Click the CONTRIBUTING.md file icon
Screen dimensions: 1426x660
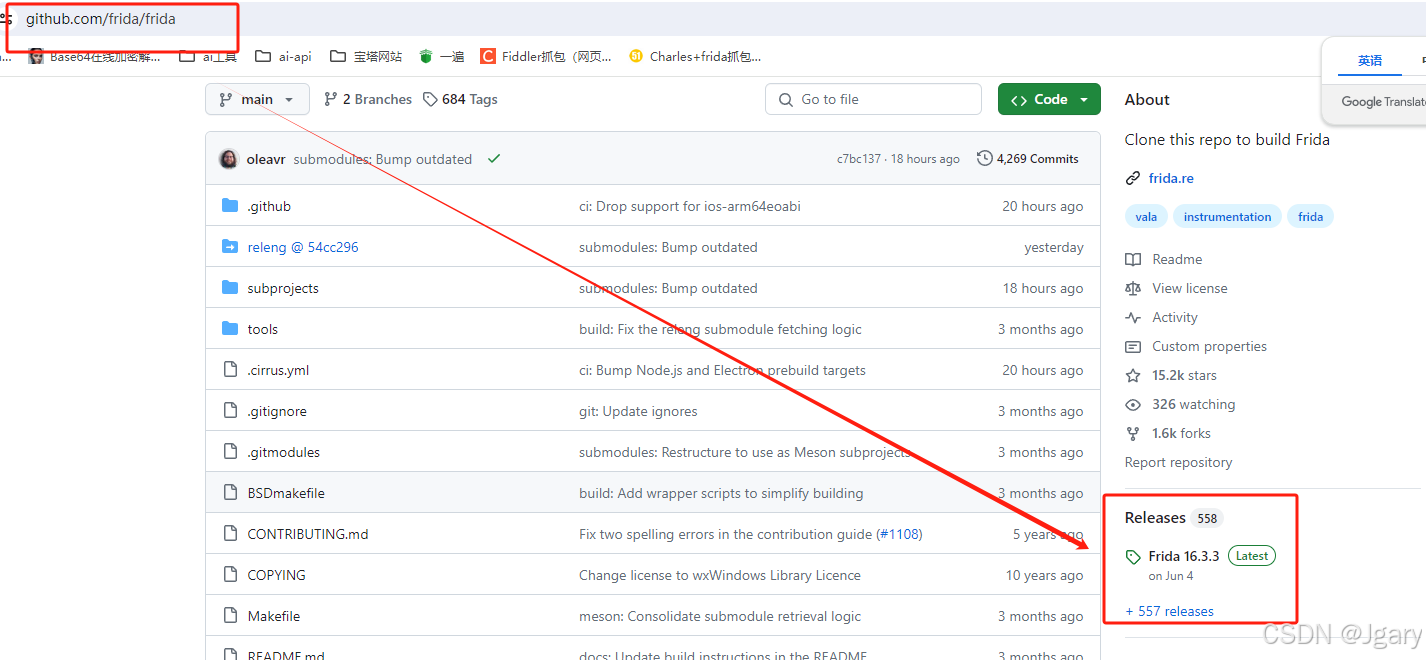(x=230, y=534)
